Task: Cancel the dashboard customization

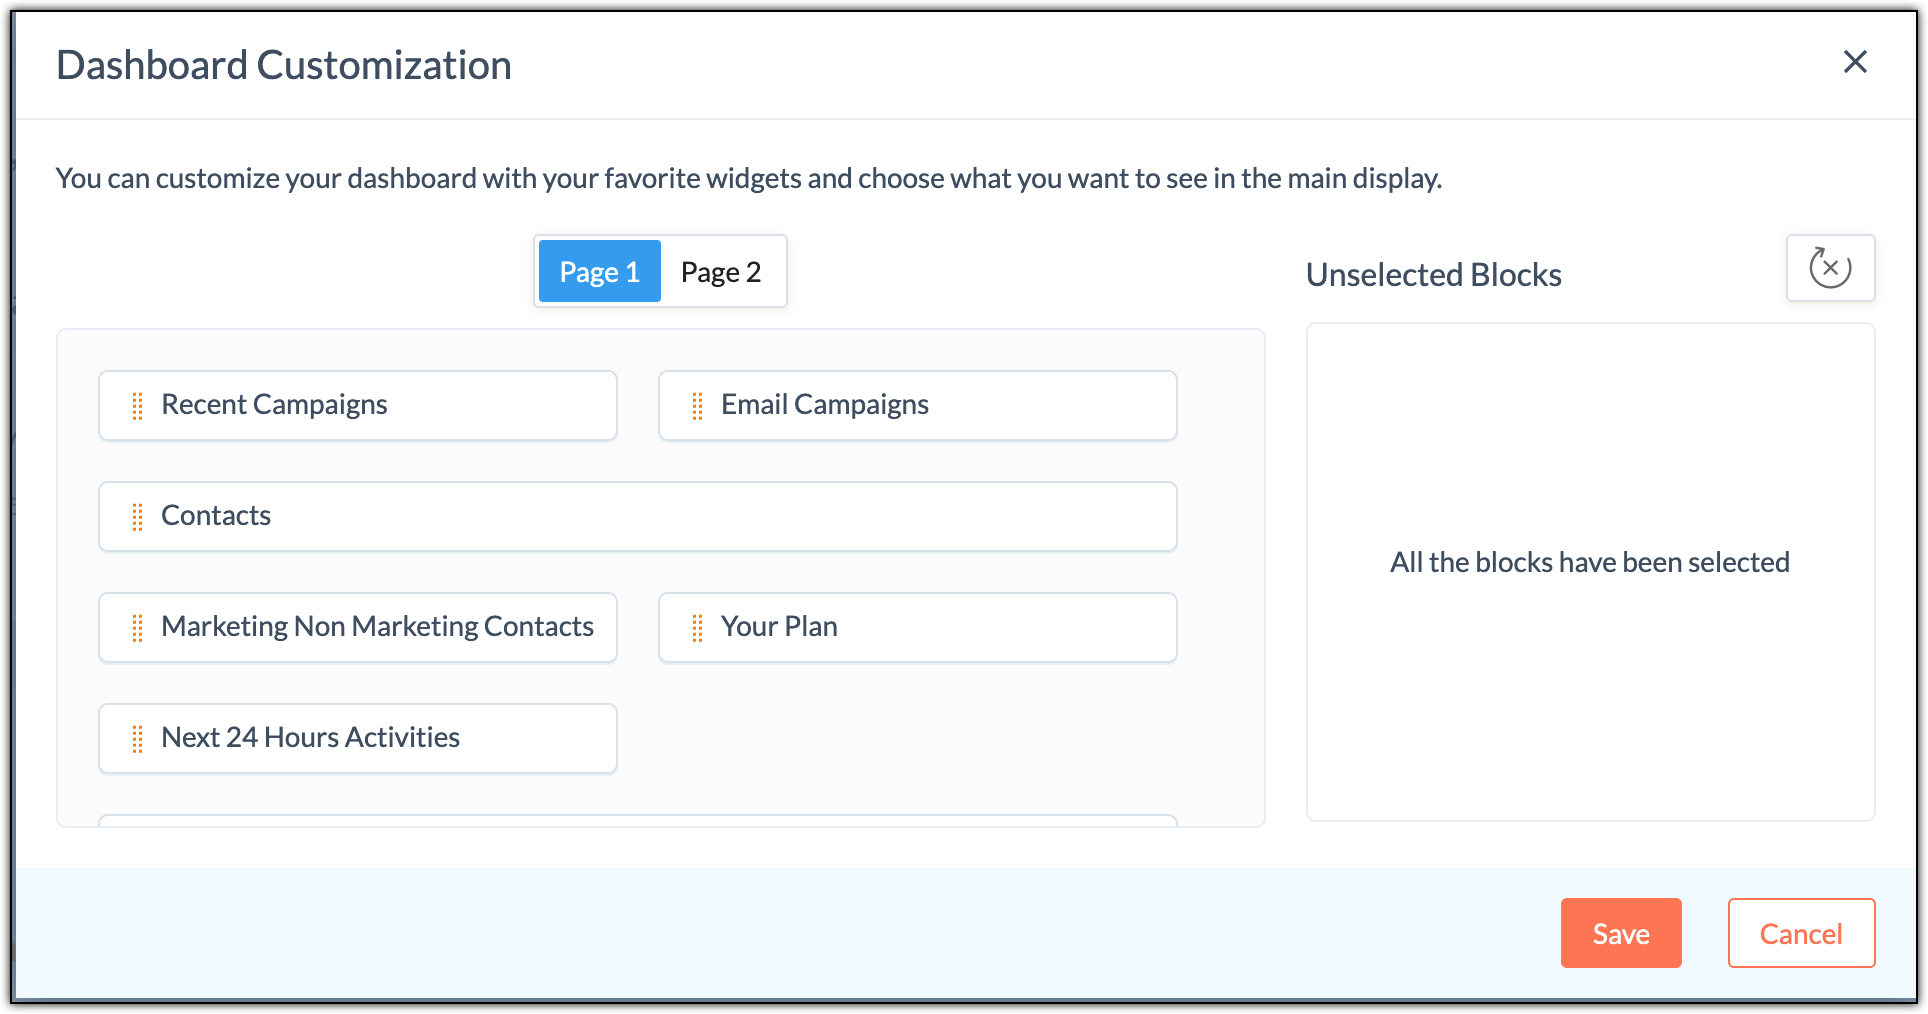Action: pos(1800,933)
